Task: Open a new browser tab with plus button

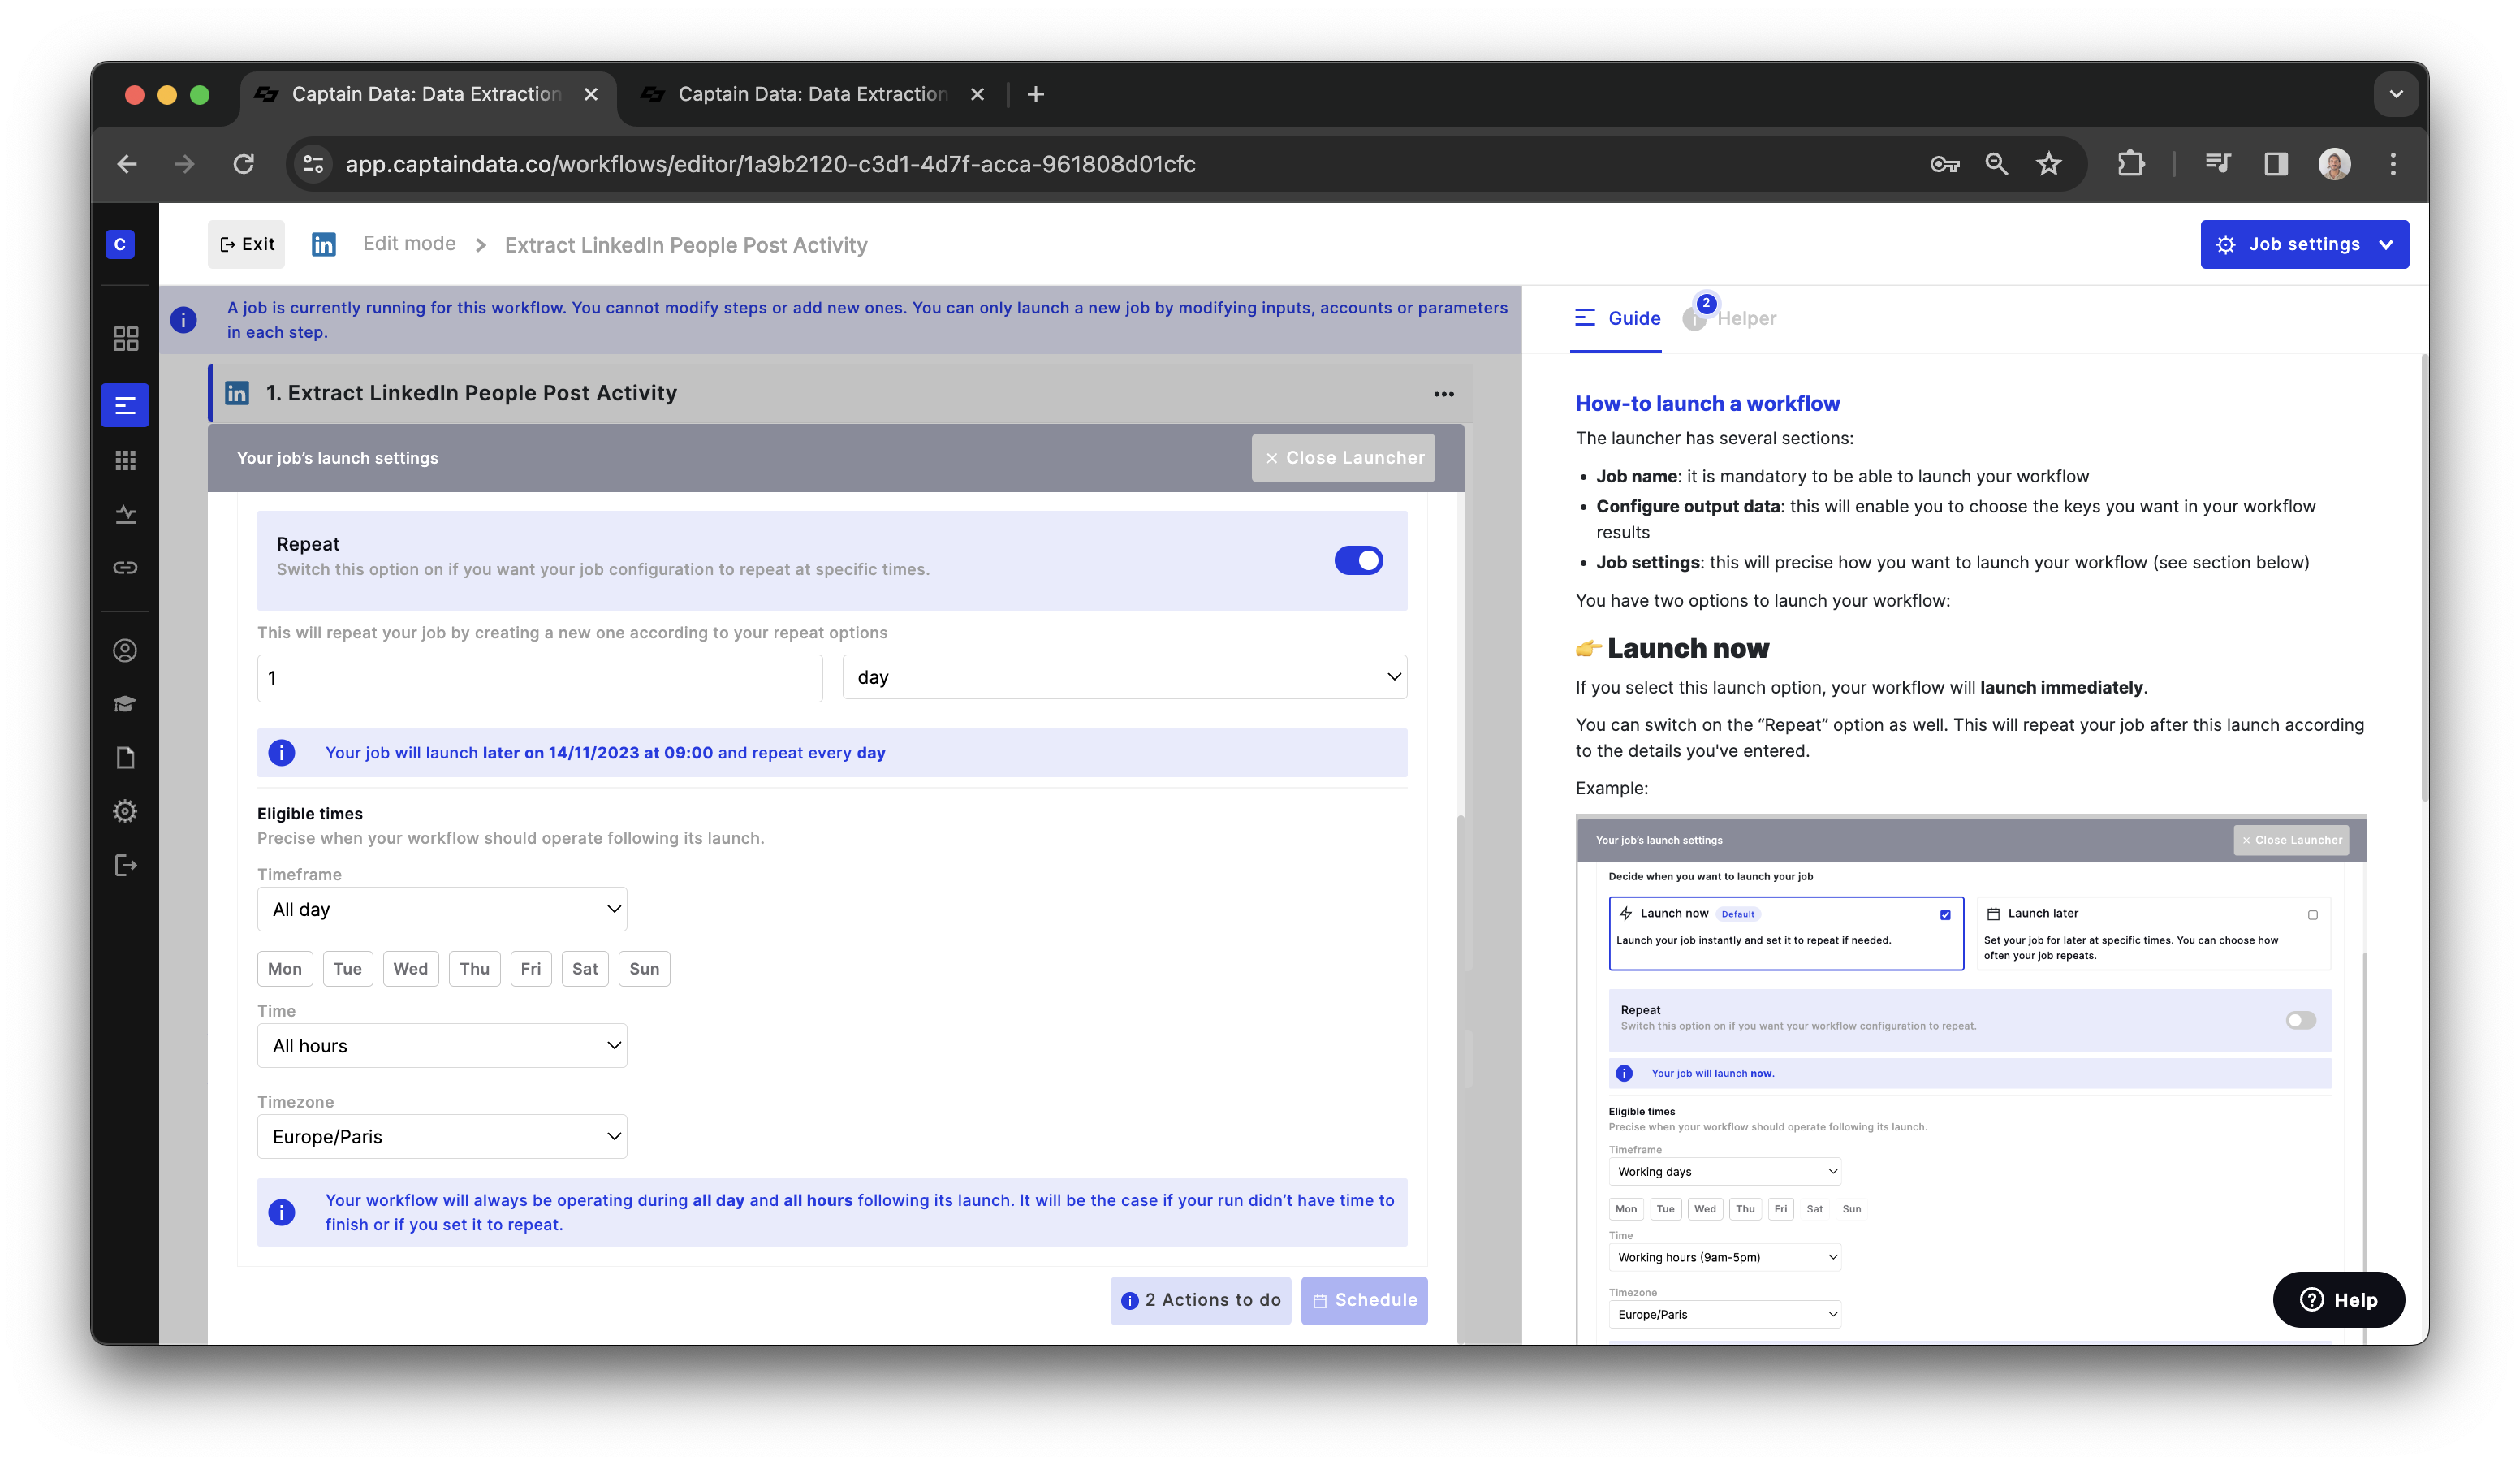Action: pyautogui.click(x=1036, y=94)
